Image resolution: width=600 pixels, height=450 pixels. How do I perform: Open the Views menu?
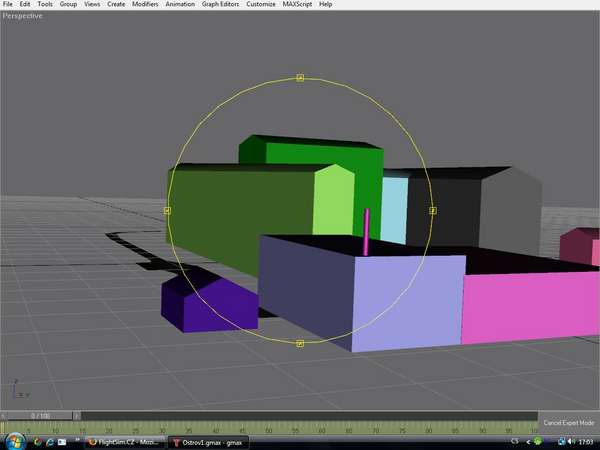click(92, 4)
